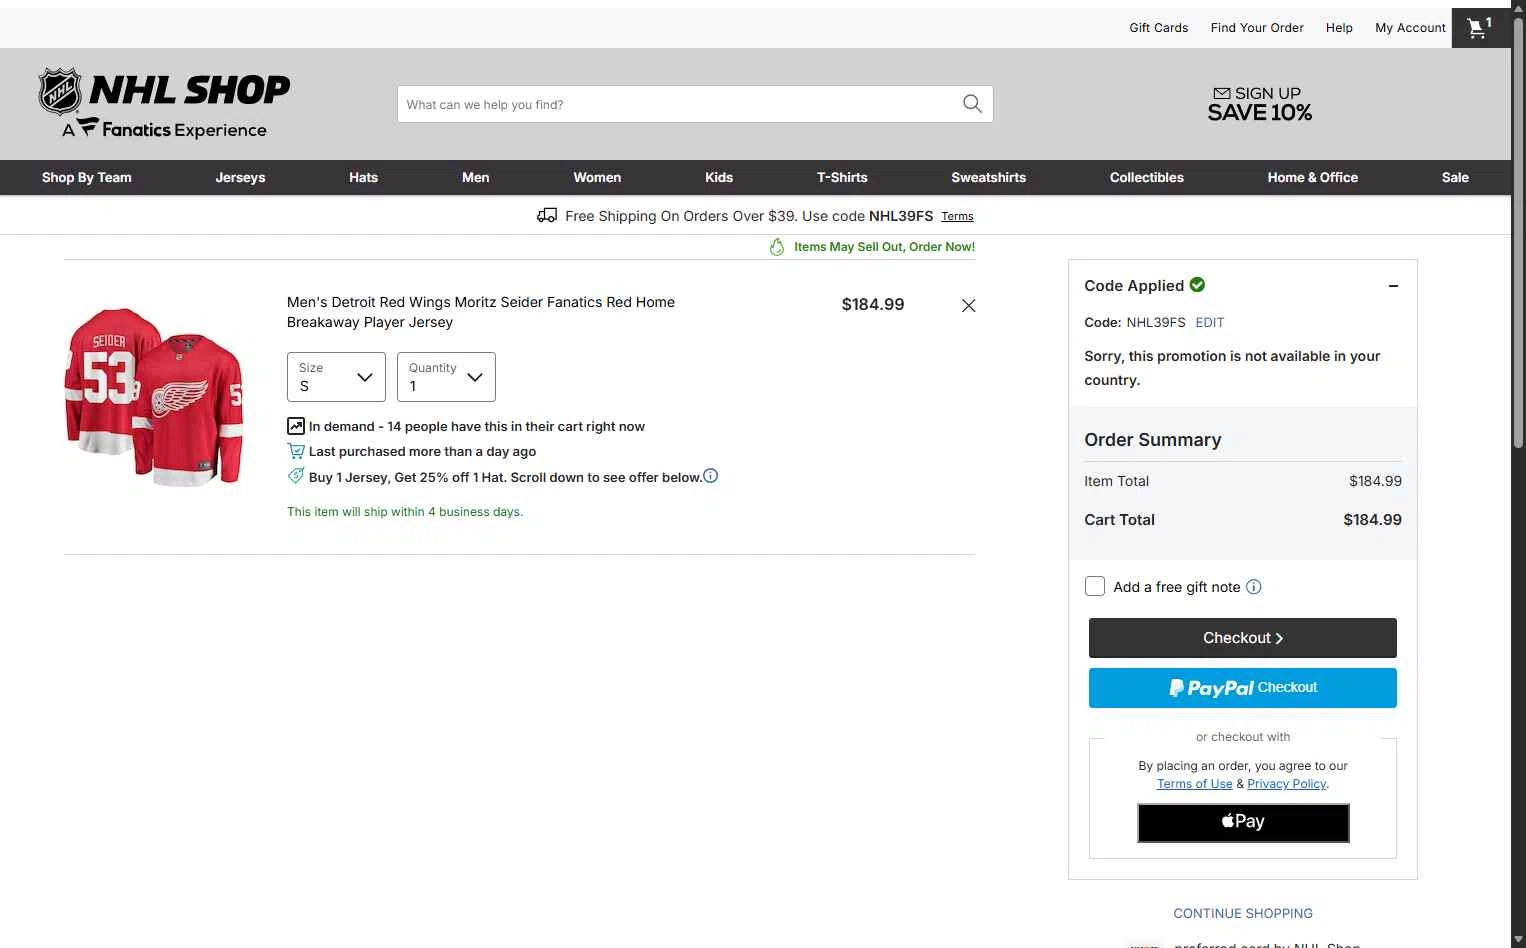Open the Size dropdown
Screen dimensions: 1526x948
pos(336,377)
